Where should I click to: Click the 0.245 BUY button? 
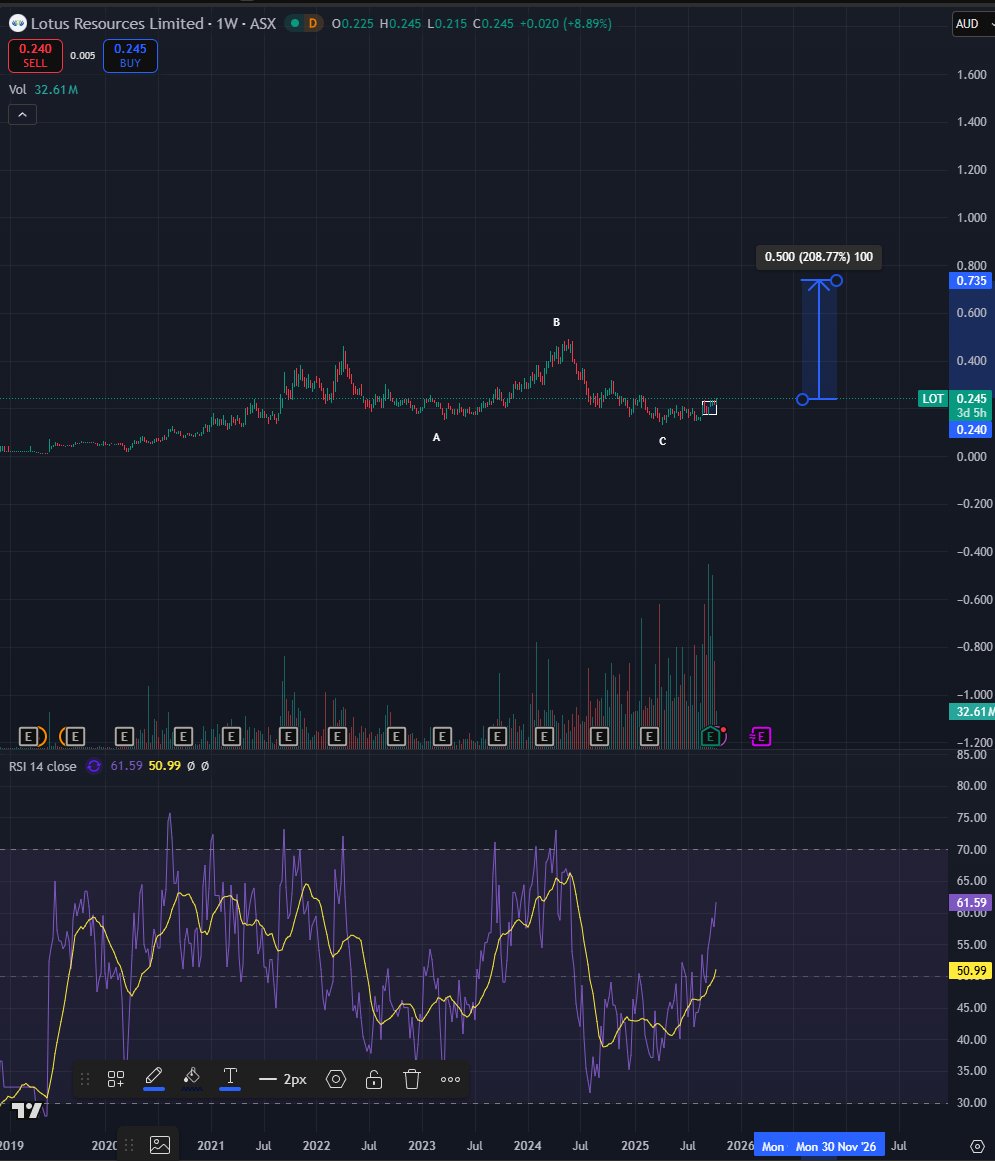130,56
